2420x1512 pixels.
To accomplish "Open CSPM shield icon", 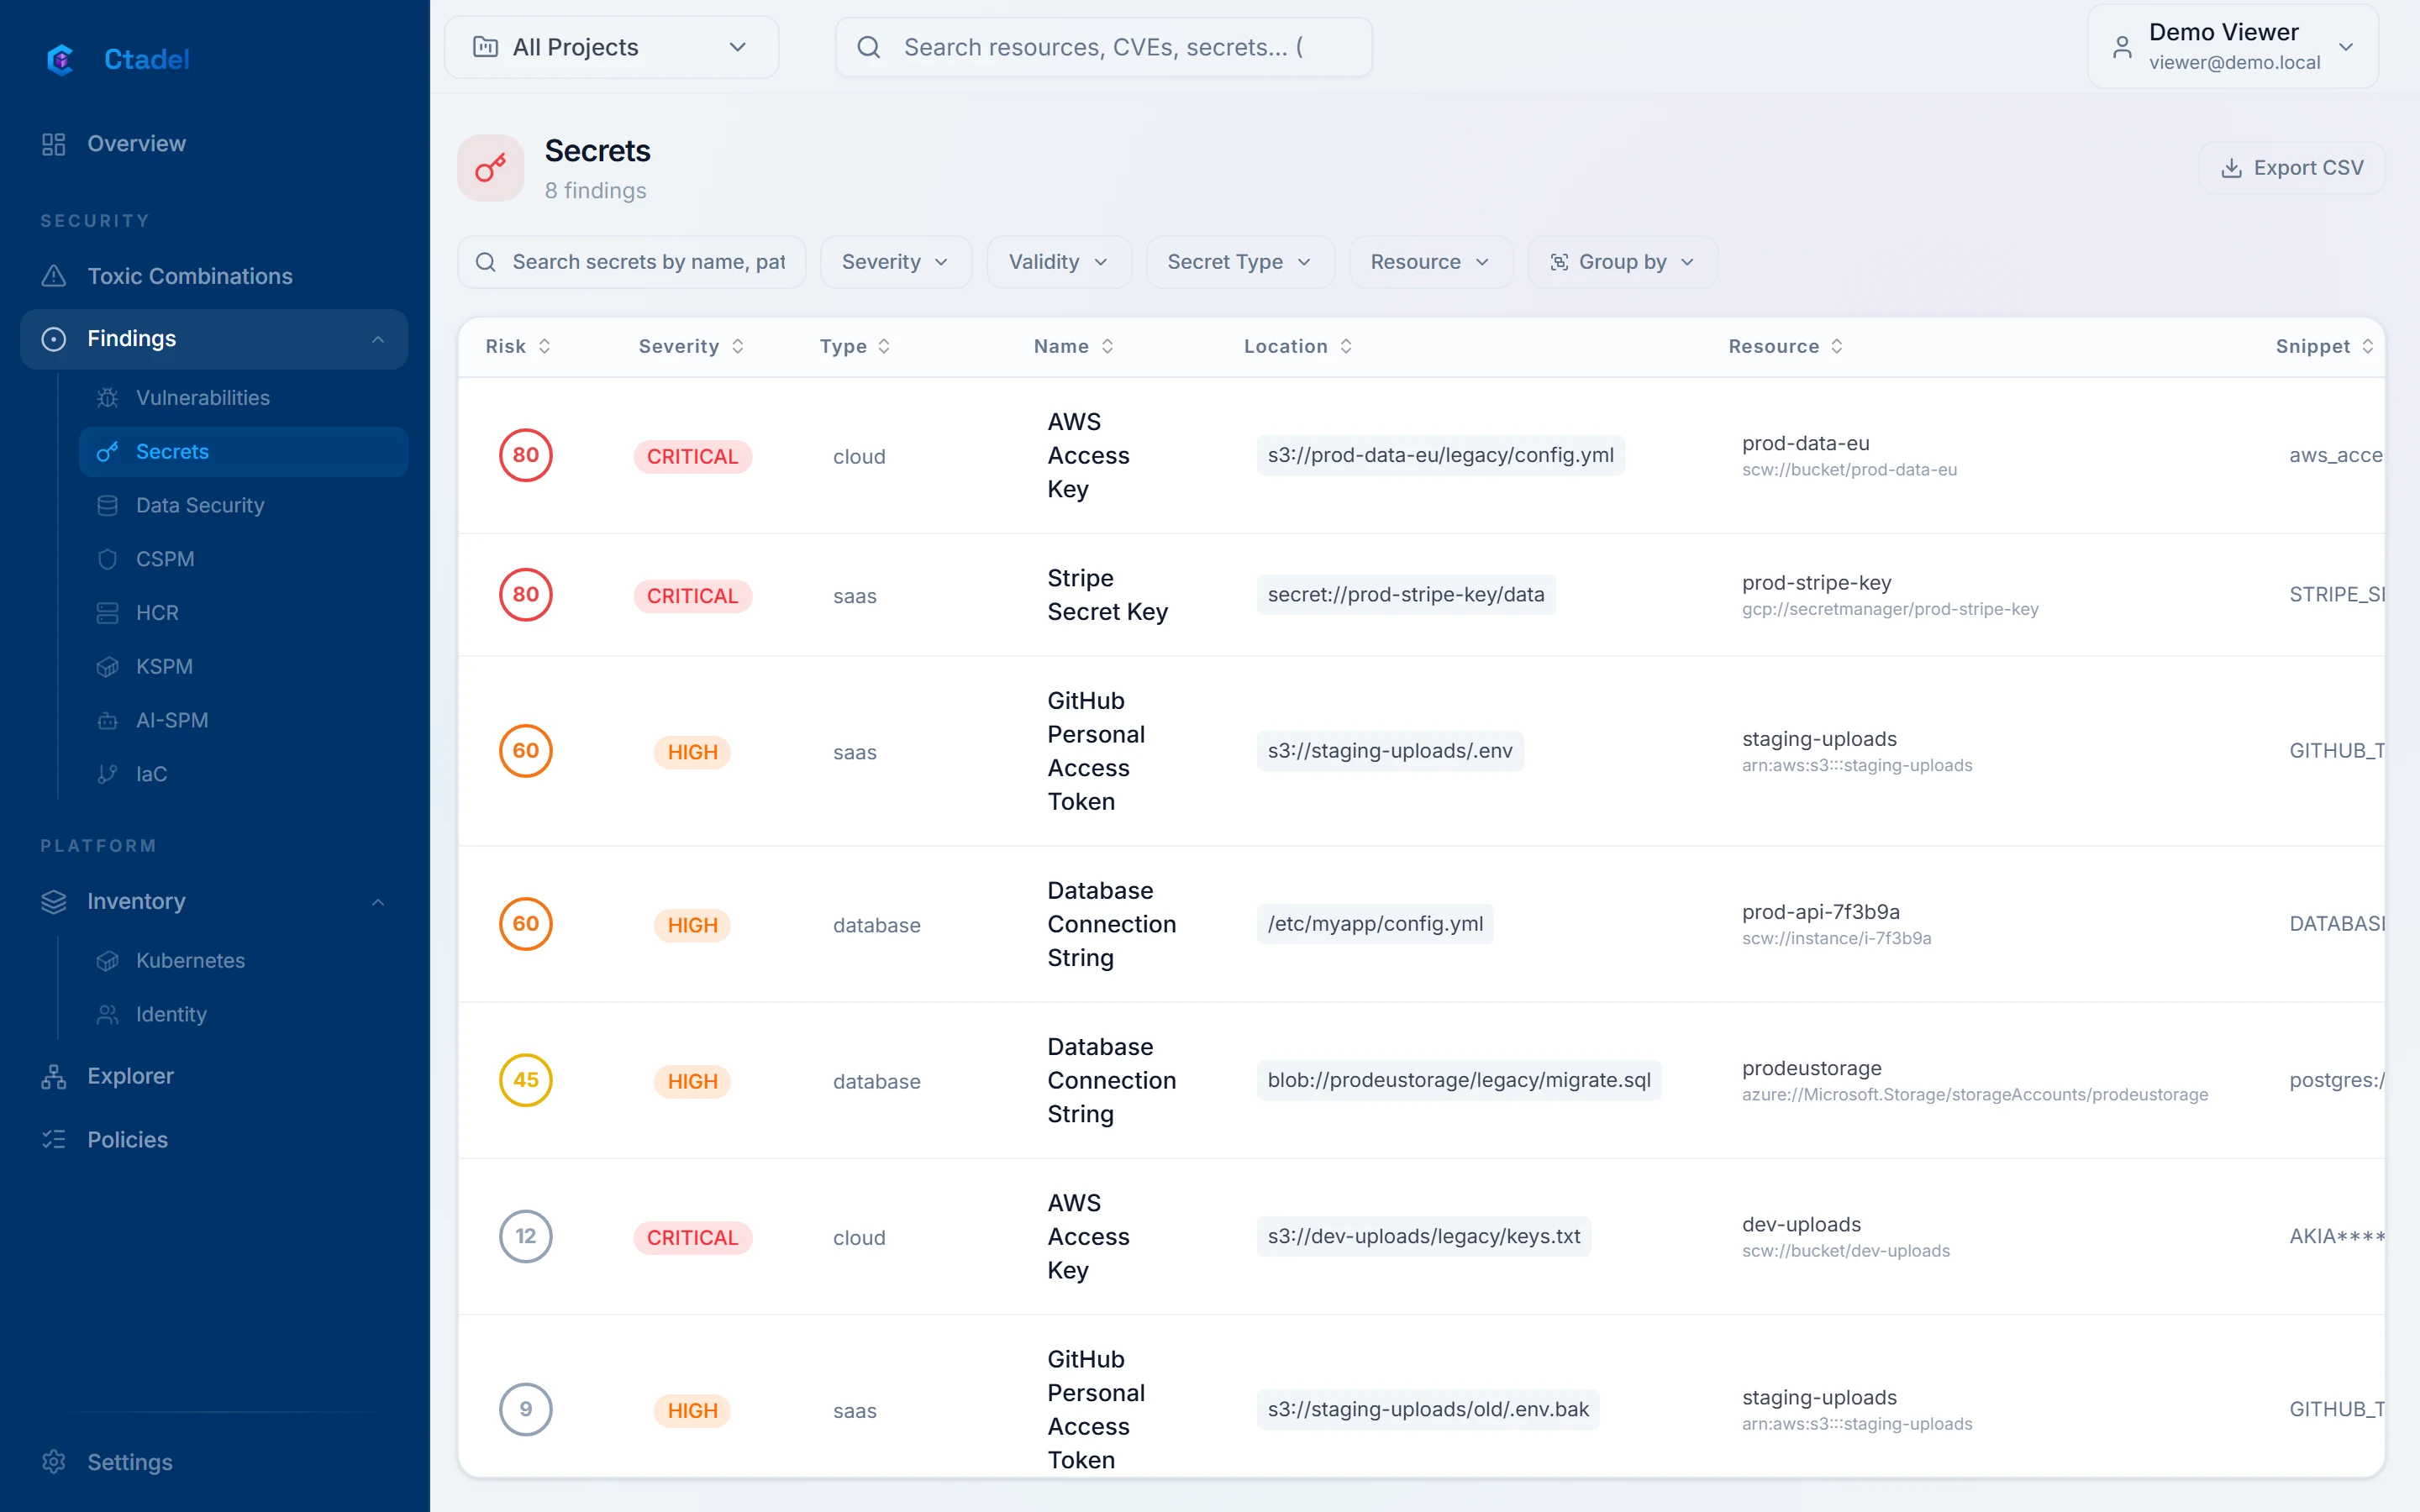I will point(108,559).
